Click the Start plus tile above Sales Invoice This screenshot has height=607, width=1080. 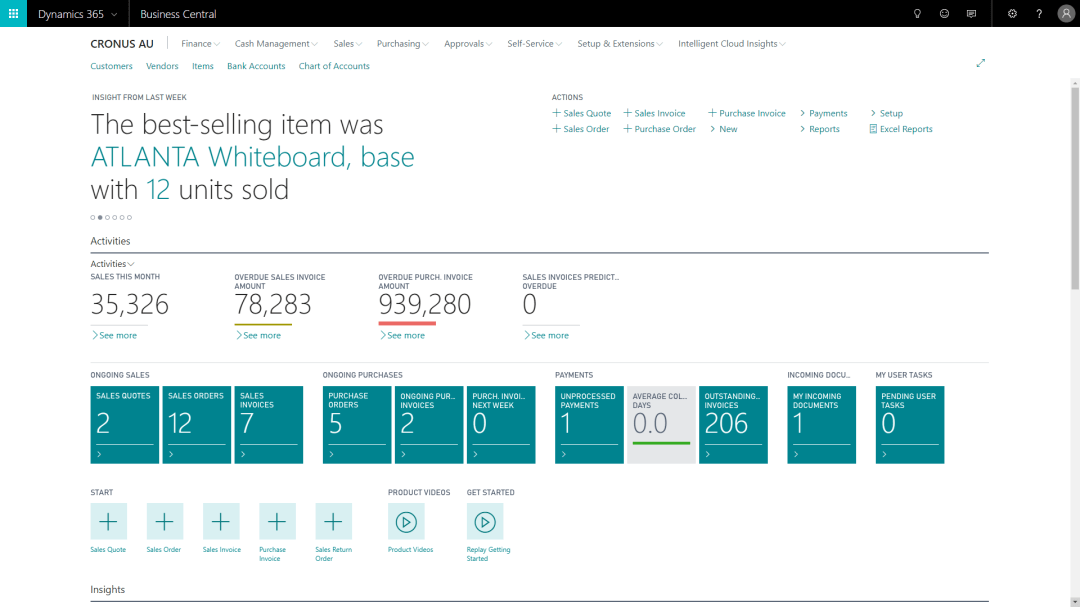pyautogui.click(x=221, y=522)
